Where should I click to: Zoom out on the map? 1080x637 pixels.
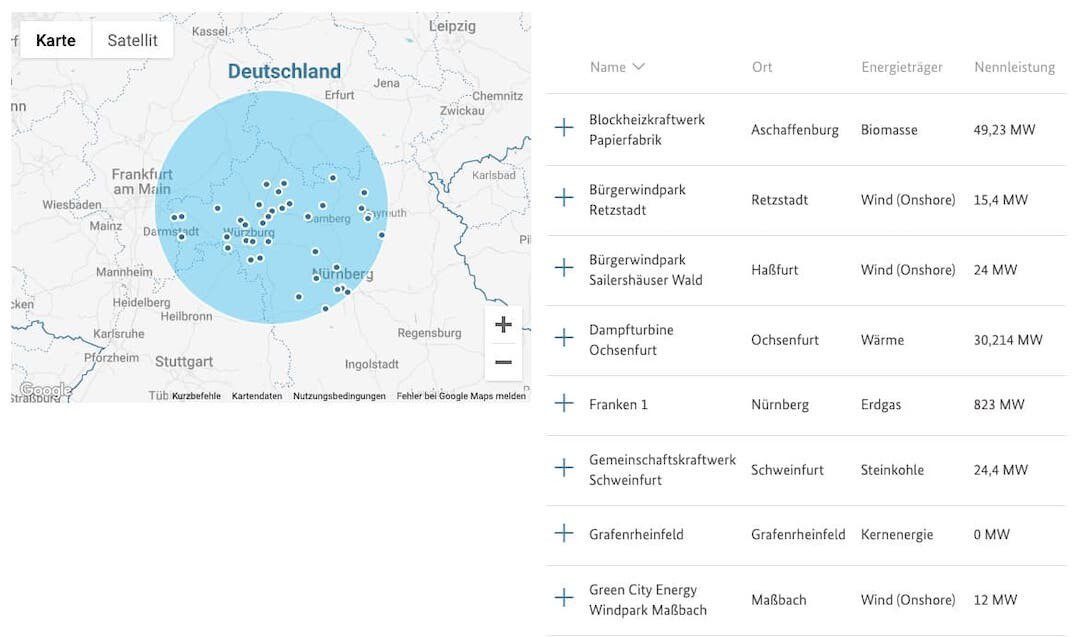(x=503, y=362)
